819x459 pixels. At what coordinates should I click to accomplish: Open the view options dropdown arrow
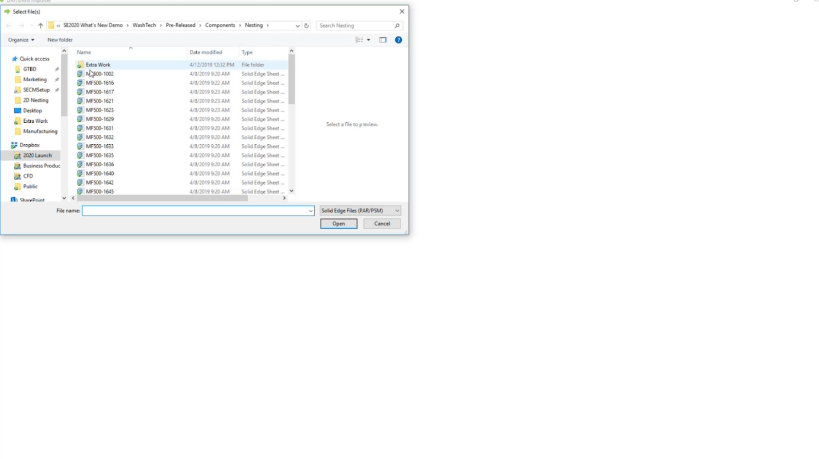tap(368, 40)
